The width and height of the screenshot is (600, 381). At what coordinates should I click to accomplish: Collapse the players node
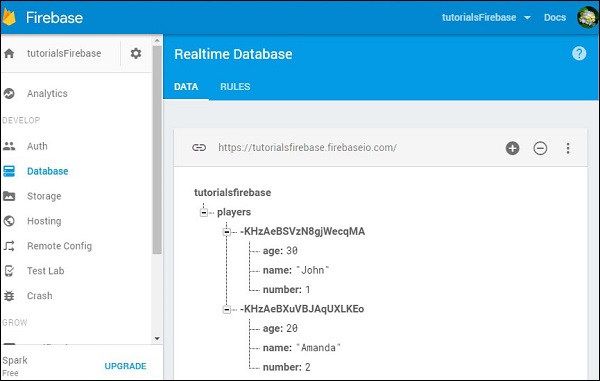click(x=204, y=212)
